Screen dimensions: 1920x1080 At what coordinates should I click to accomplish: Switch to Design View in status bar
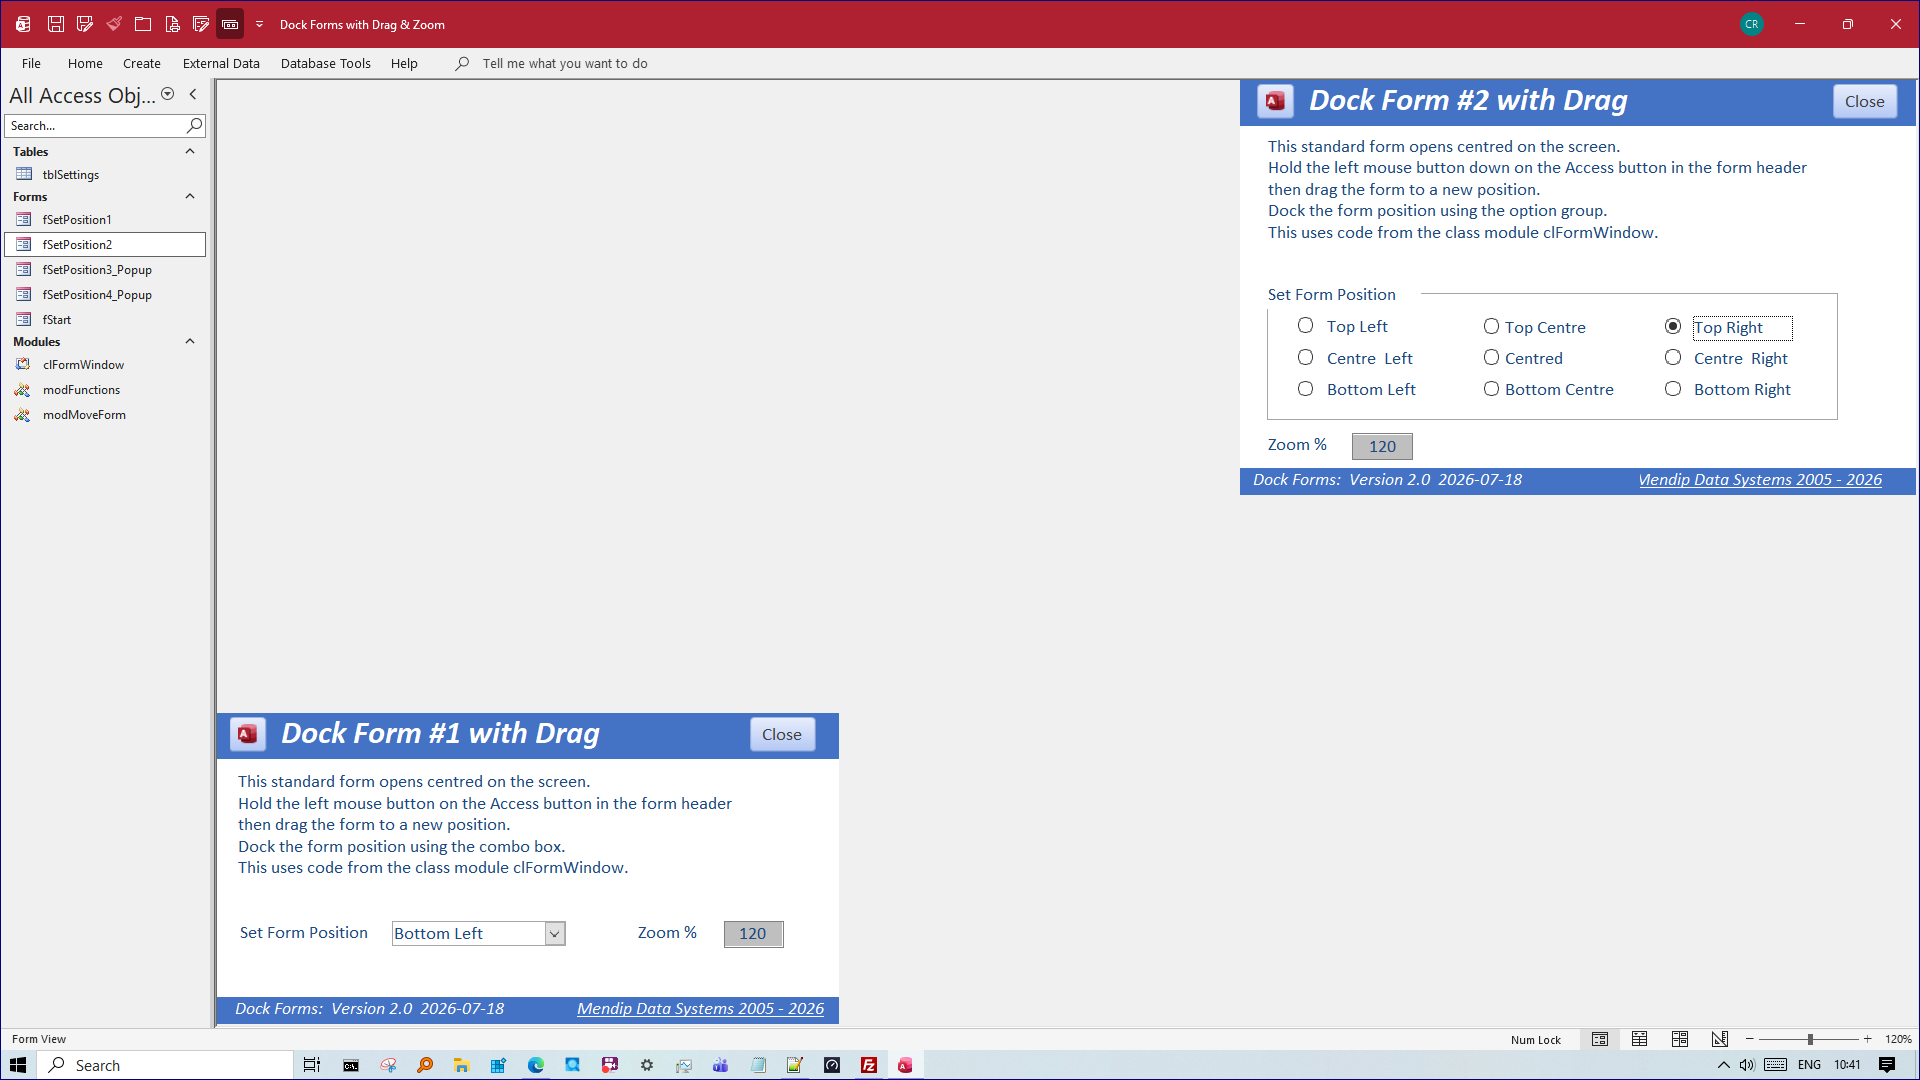[1719, 1039]
